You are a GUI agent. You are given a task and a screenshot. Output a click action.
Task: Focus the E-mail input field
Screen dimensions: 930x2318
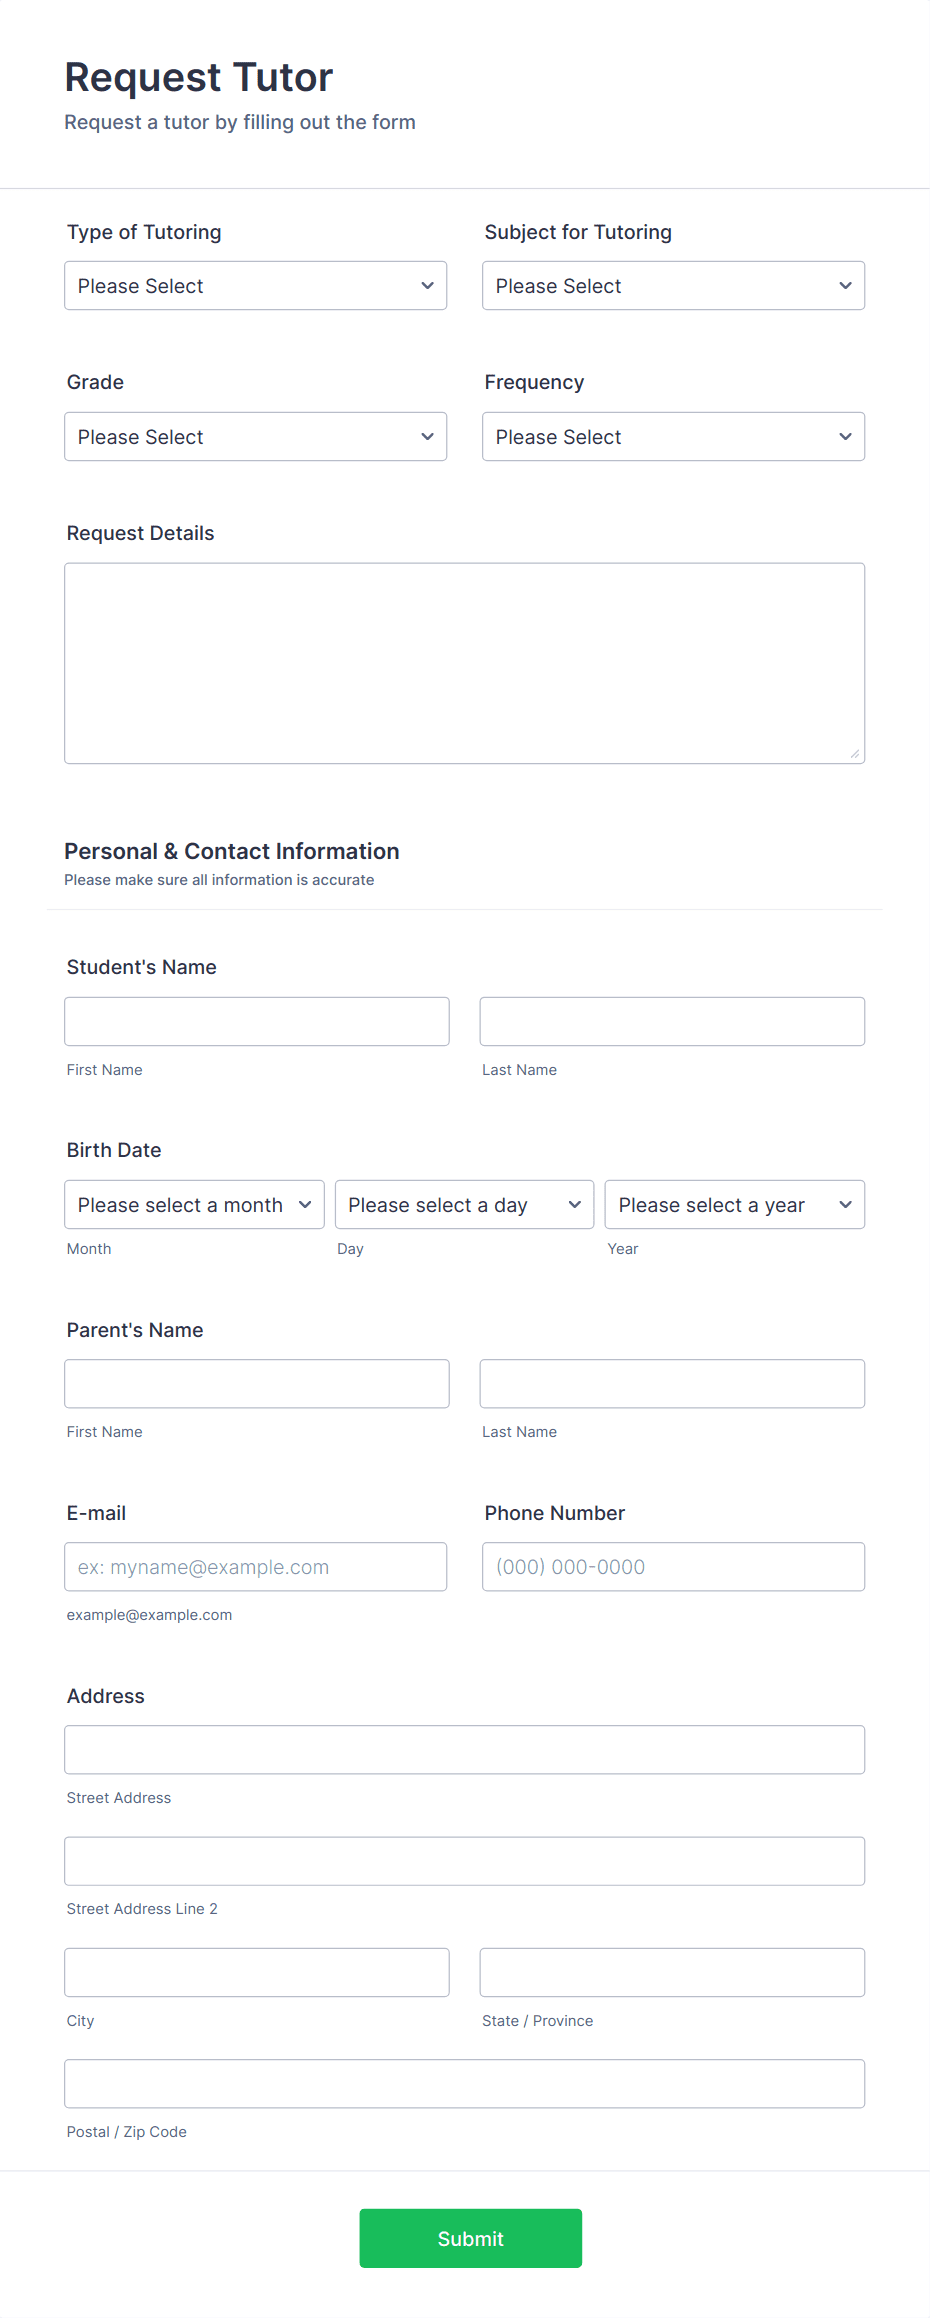(x=255, y=1566)
